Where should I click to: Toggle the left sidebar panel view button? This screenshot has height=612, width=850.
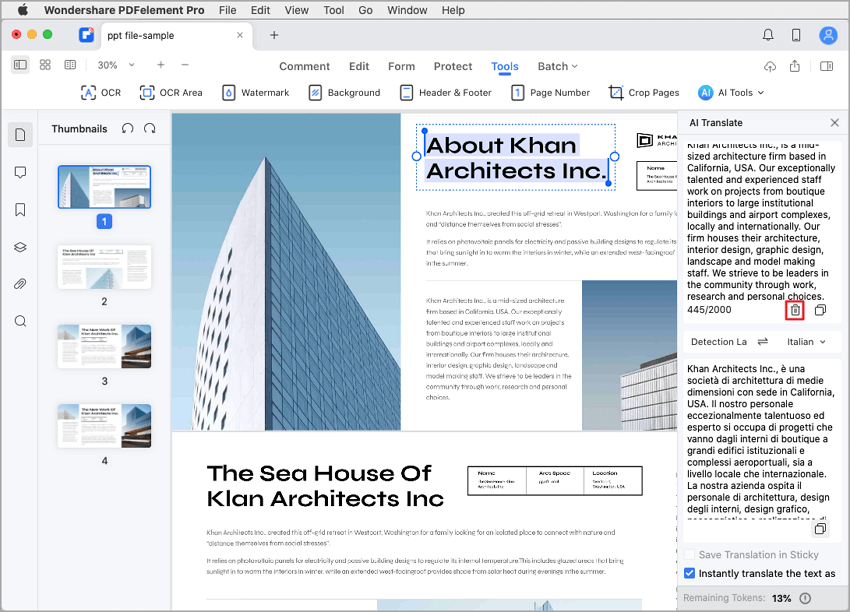20,65
